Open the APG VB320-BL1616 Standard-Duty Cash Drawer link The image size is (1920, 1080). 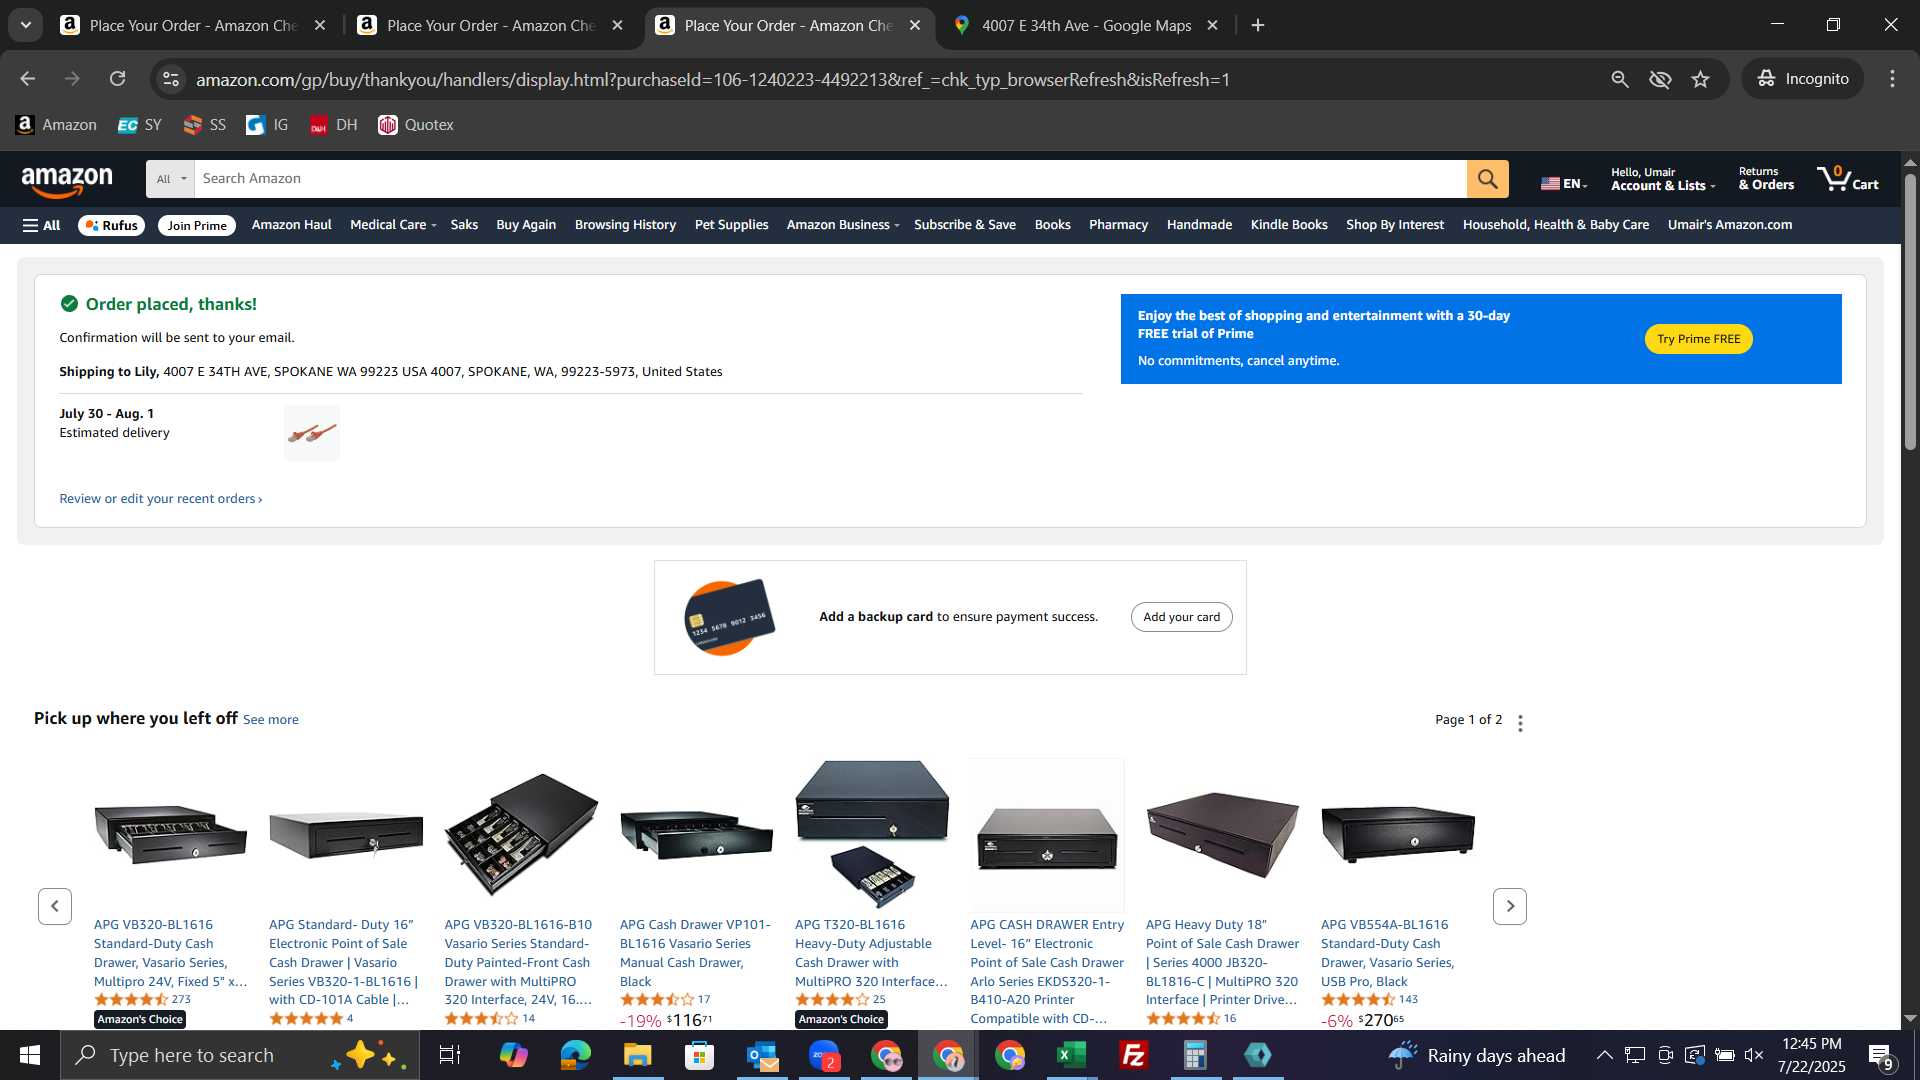coord(170,953)
